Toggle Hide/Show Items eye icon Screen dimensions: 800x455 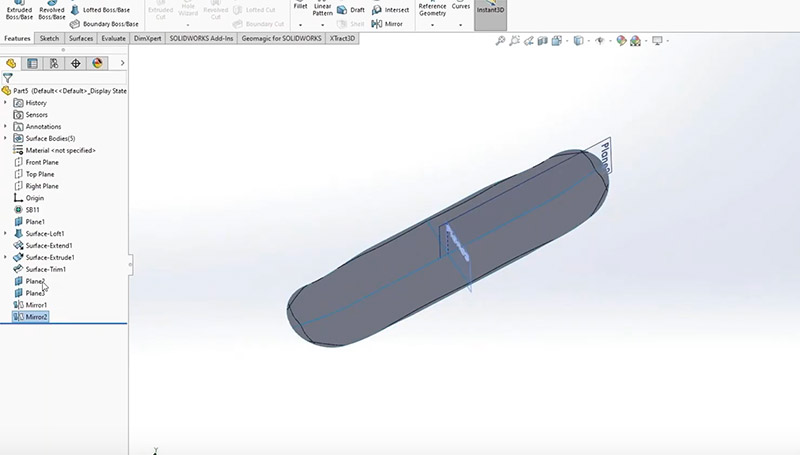599,41
